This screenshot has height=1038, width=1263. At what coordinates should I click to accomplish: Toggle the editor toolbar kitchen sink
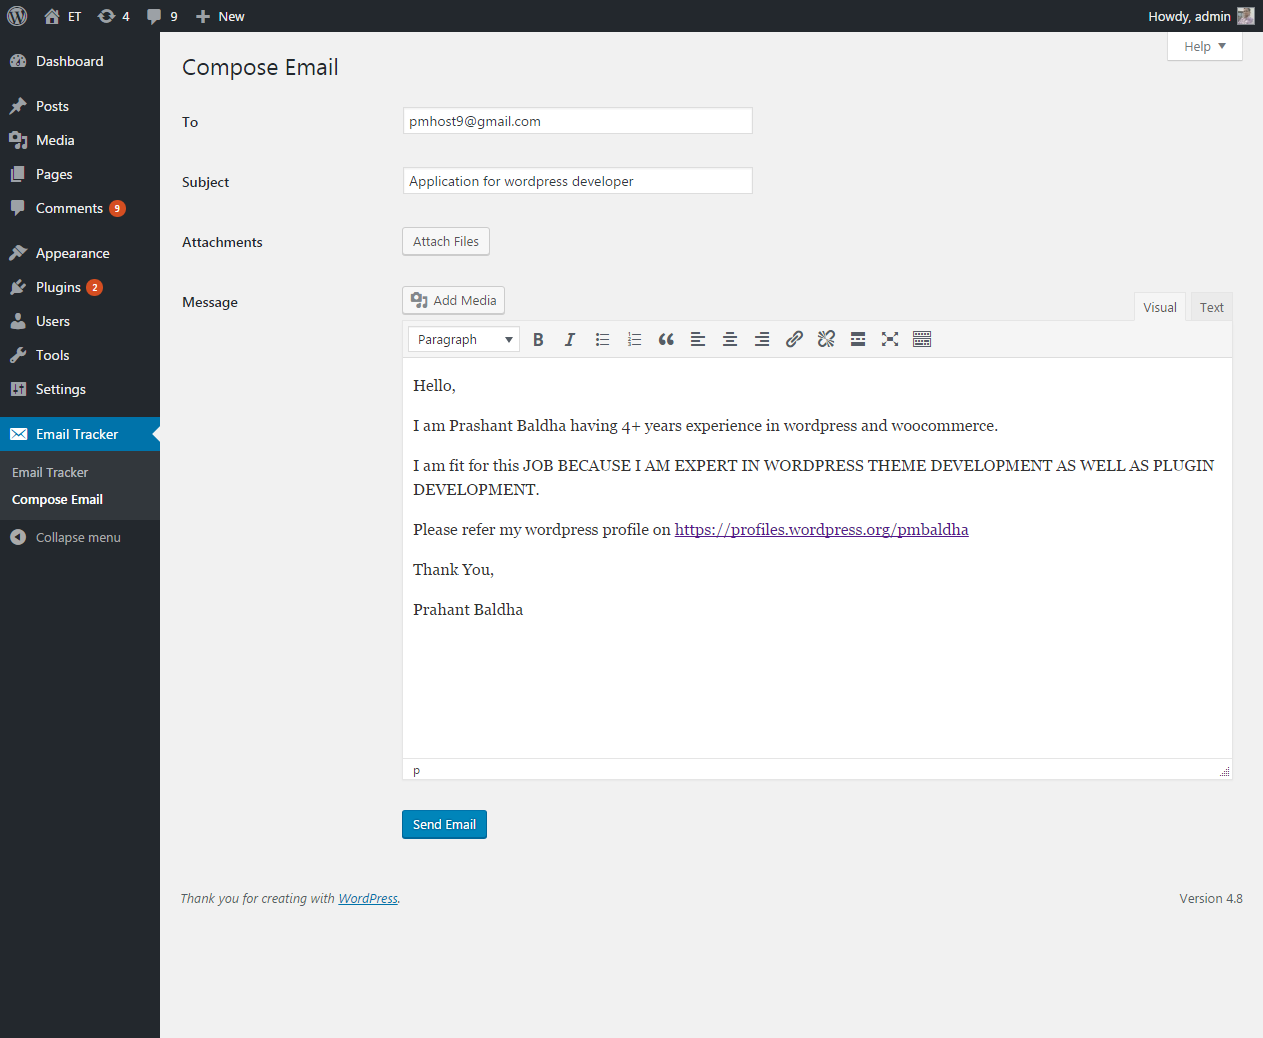pyautogui.click(x=922, y=340)
